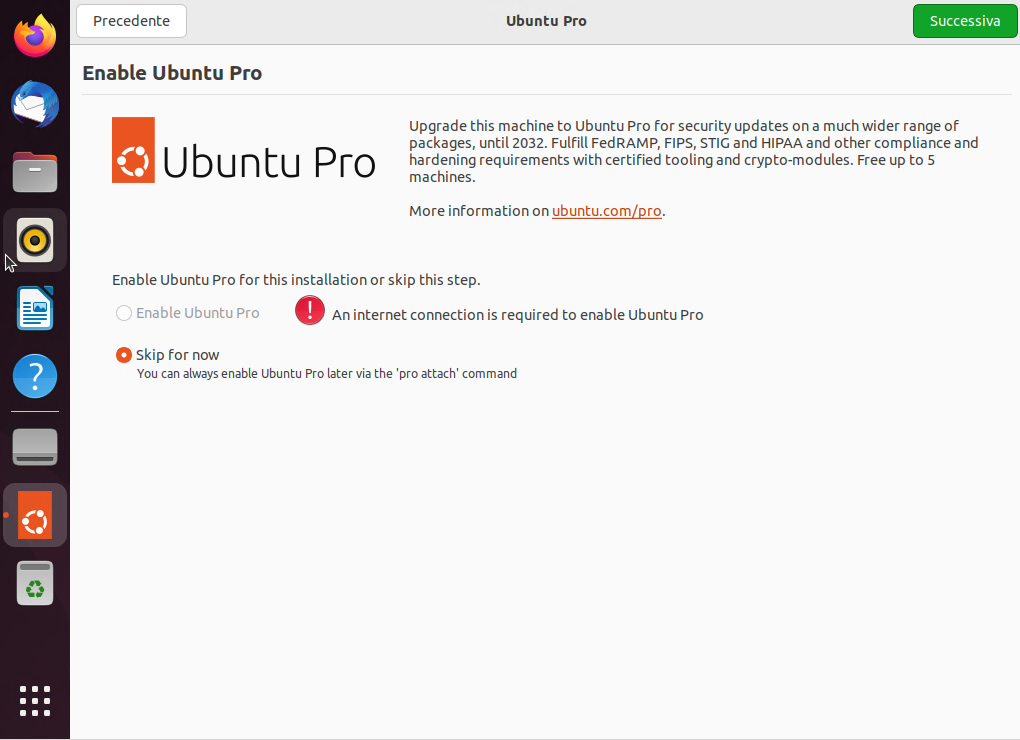
Task: Open the Help question-mark icon
Action: (35, 376)
